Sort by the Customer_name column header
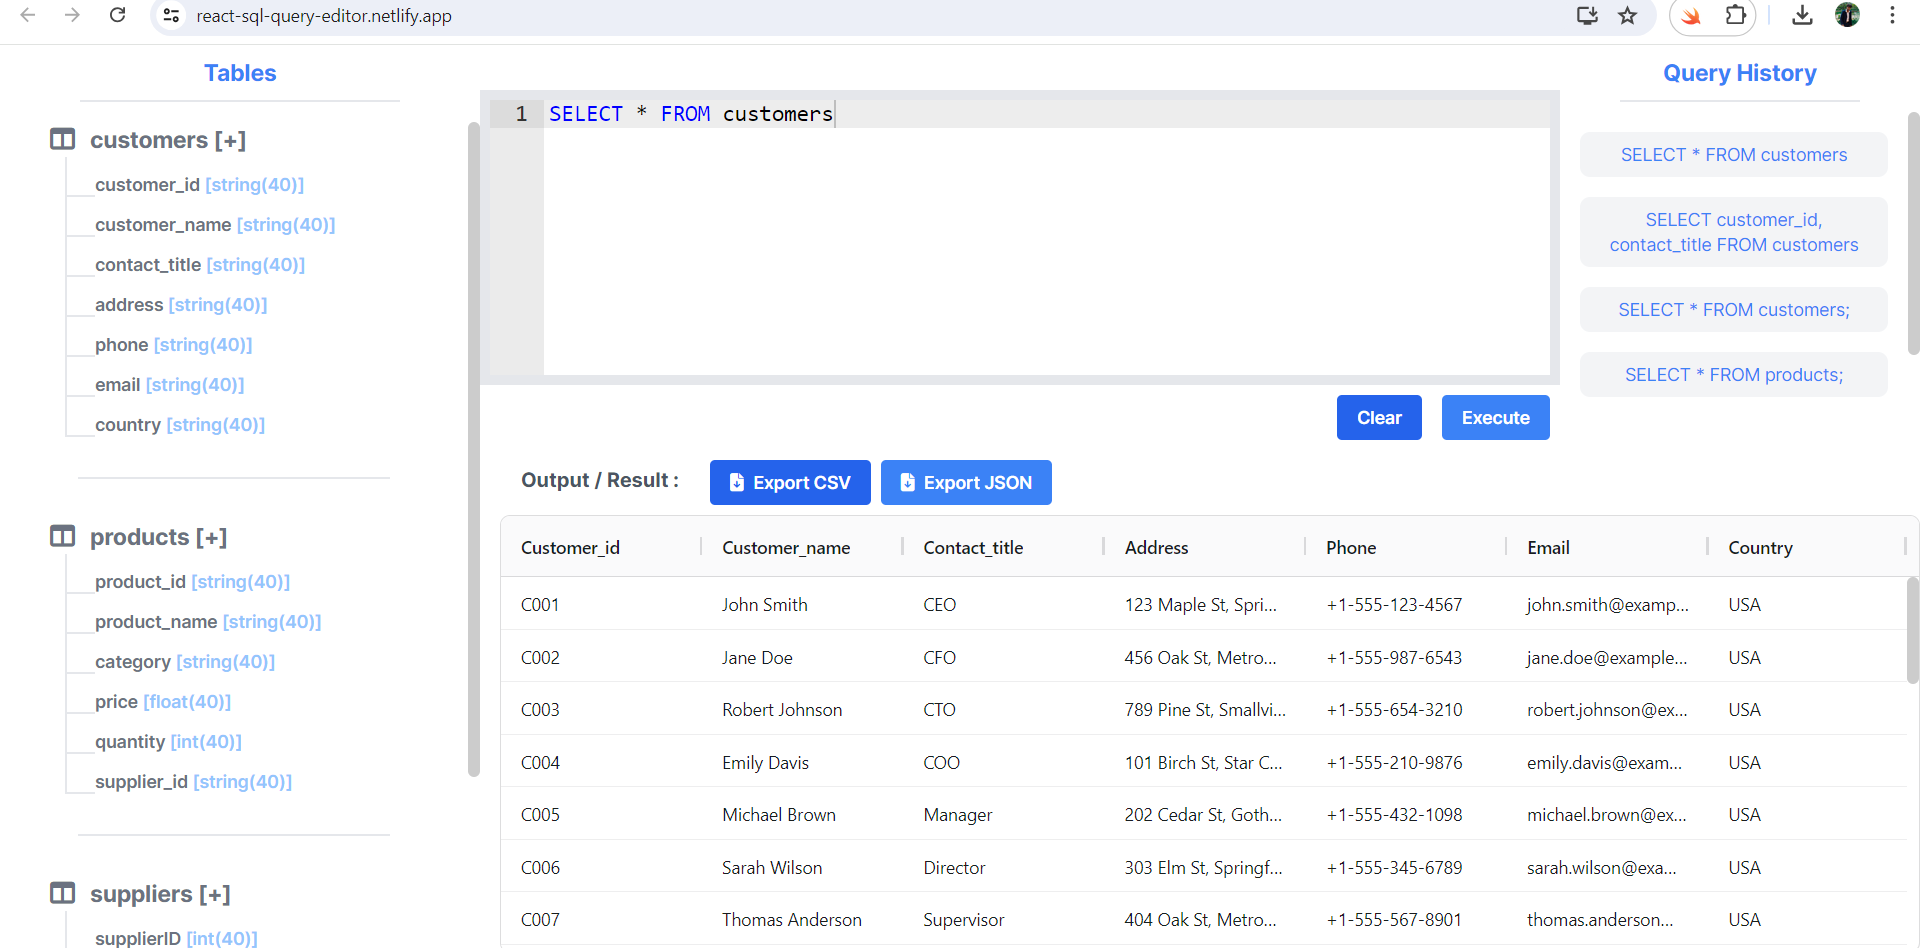The height and width of the screenshot is (948, 1920). tap(786, 547)
